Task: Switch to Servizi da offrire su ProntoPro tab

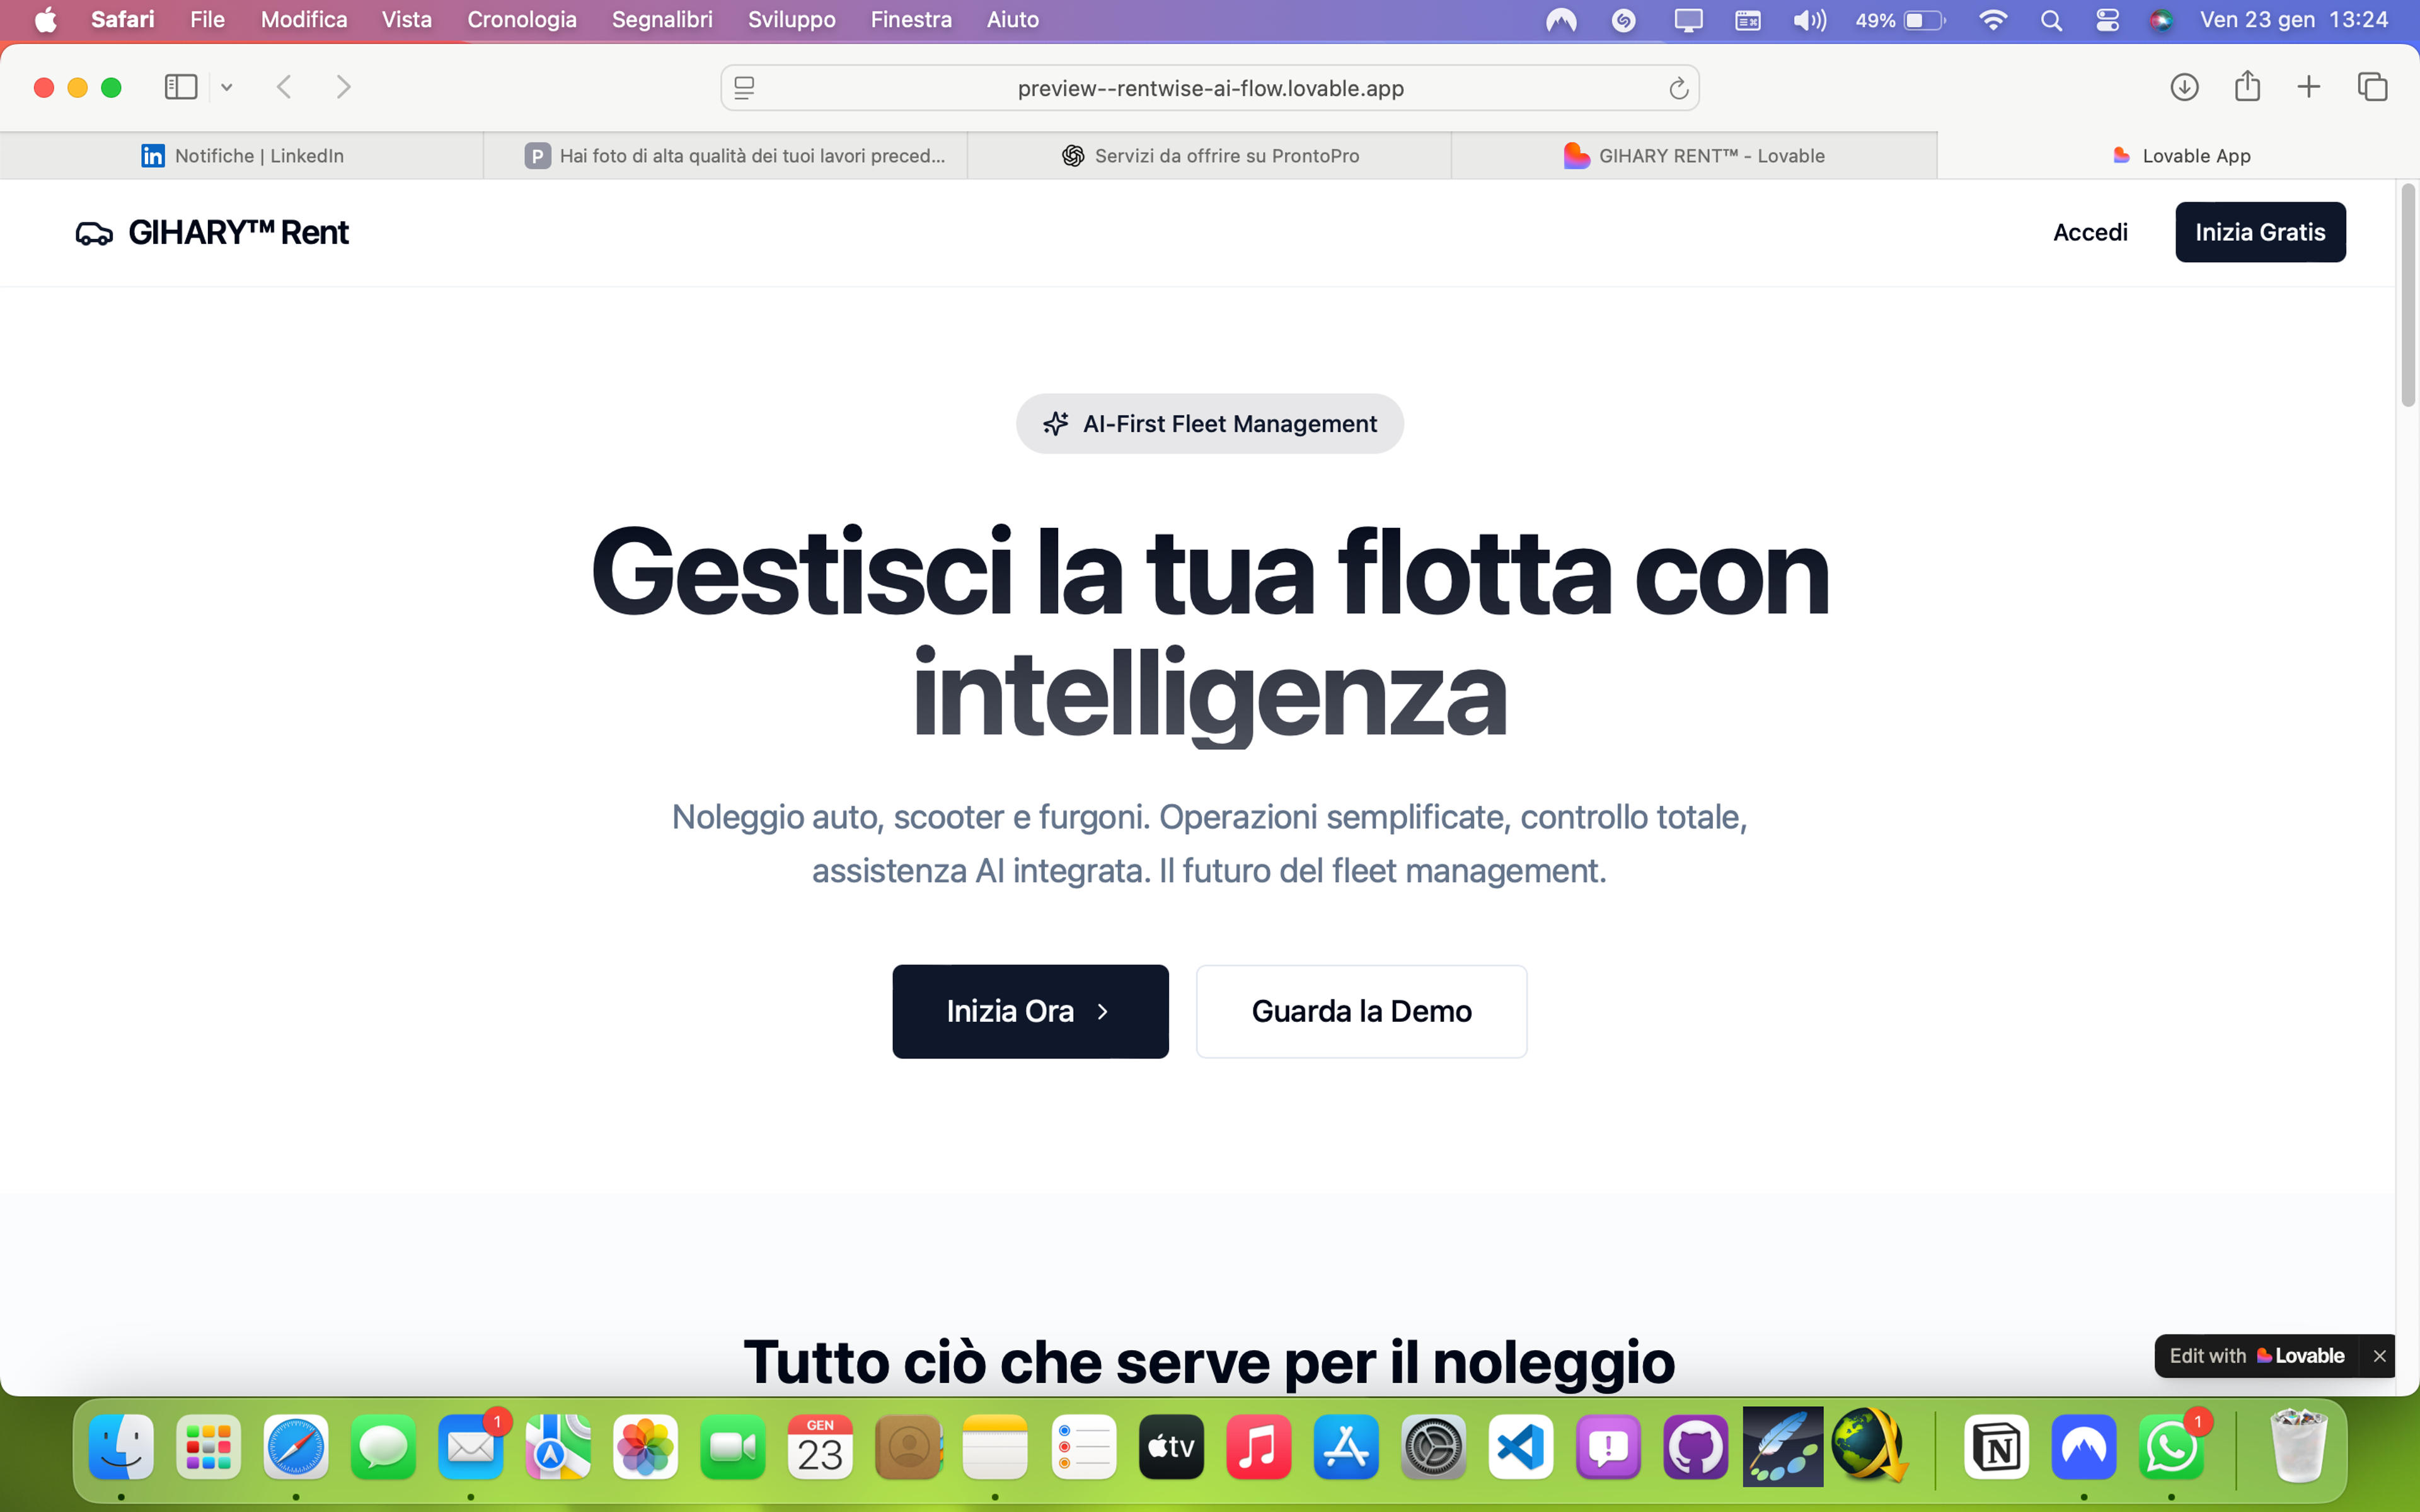Action: (x=1210, y=156)
